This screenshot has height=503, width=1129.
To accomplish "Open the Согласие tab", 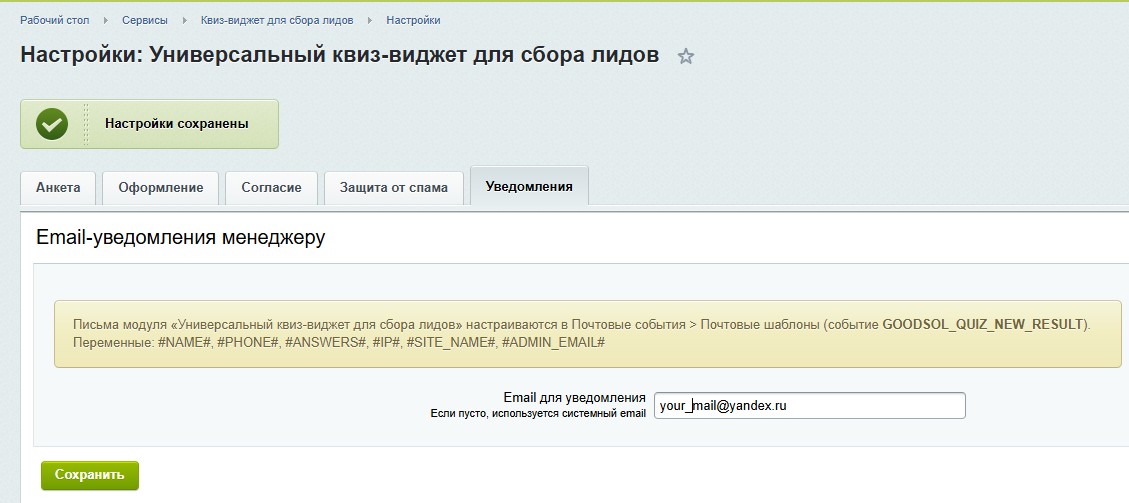I will pos(271,188).
